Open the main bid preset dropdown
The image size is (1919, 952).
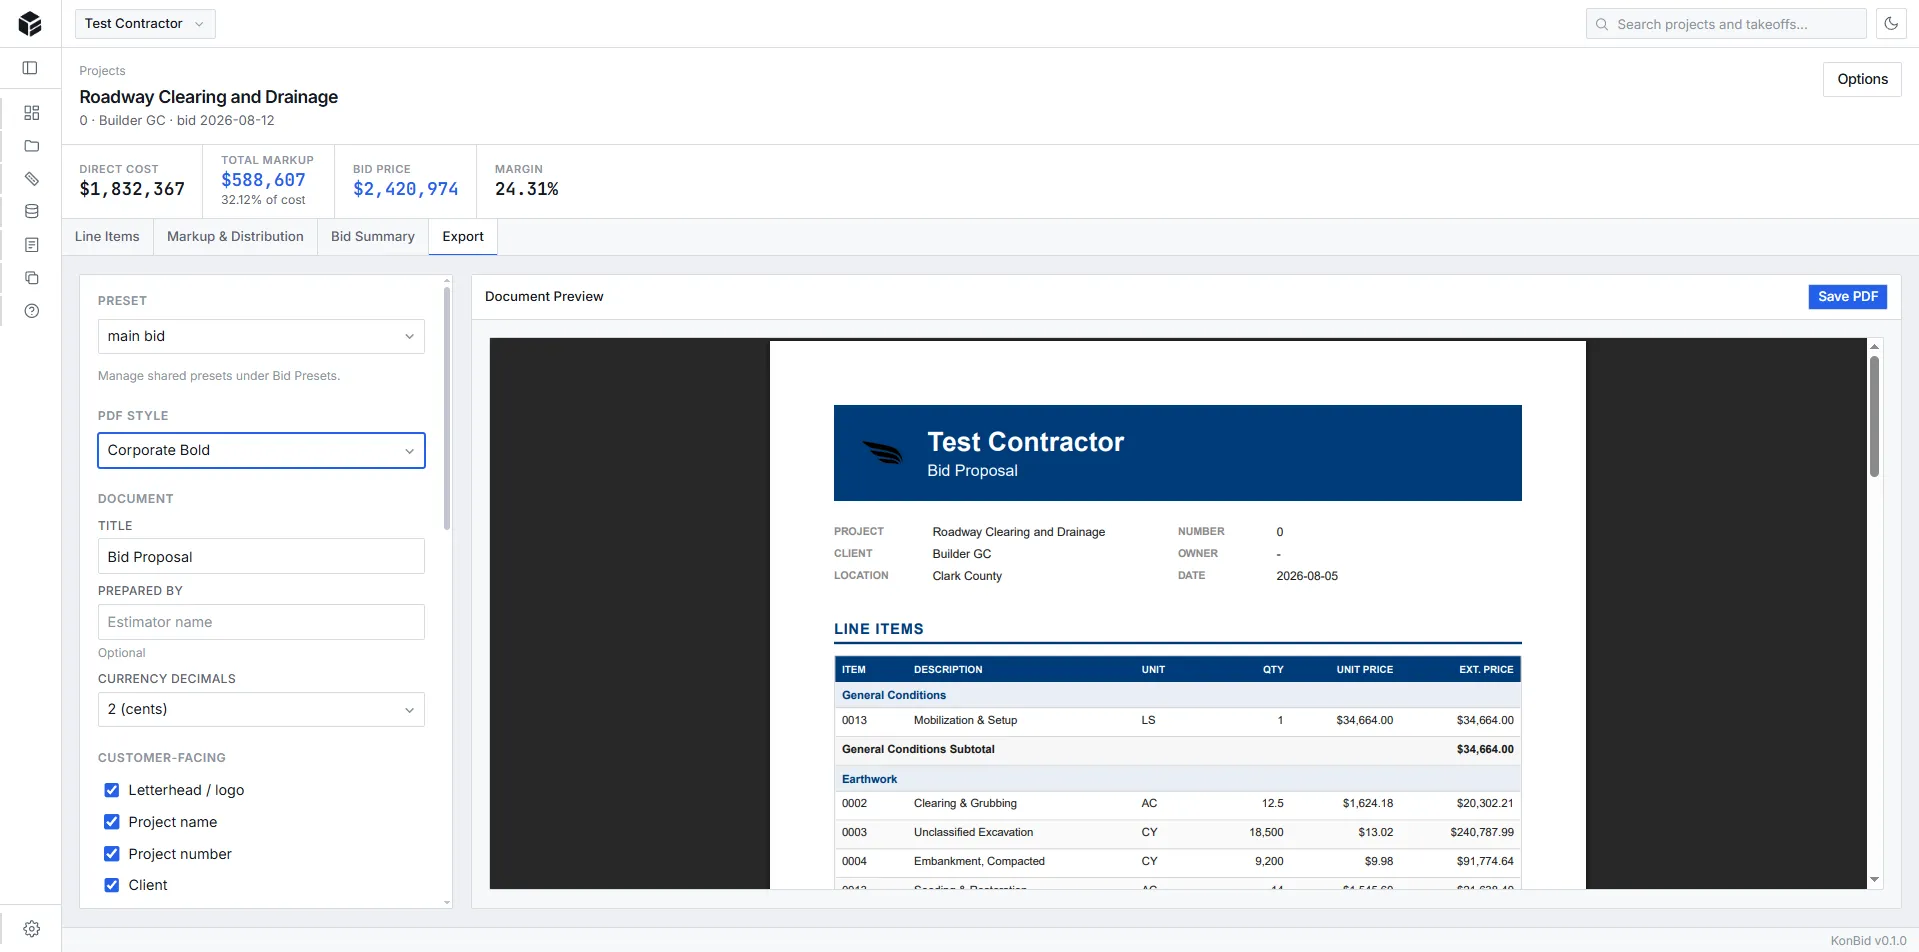click(x=261, y=336)
